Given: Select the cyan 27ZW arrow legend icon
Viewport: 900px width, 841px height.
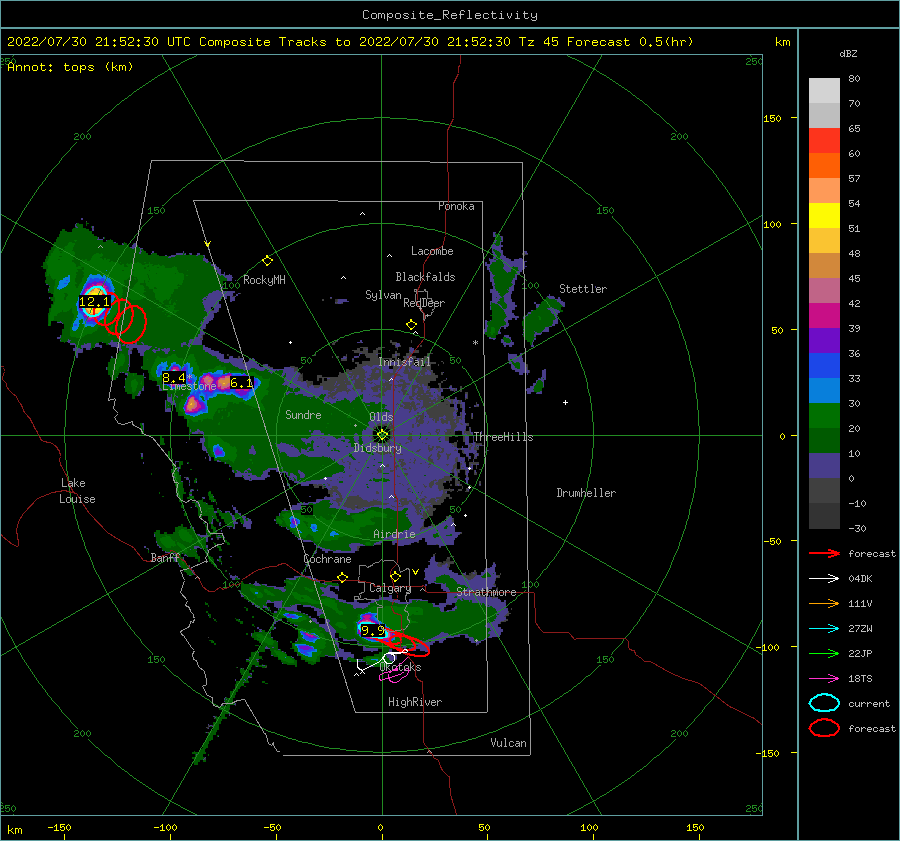Looking at the screenshot, I should [x=824, y=629].
